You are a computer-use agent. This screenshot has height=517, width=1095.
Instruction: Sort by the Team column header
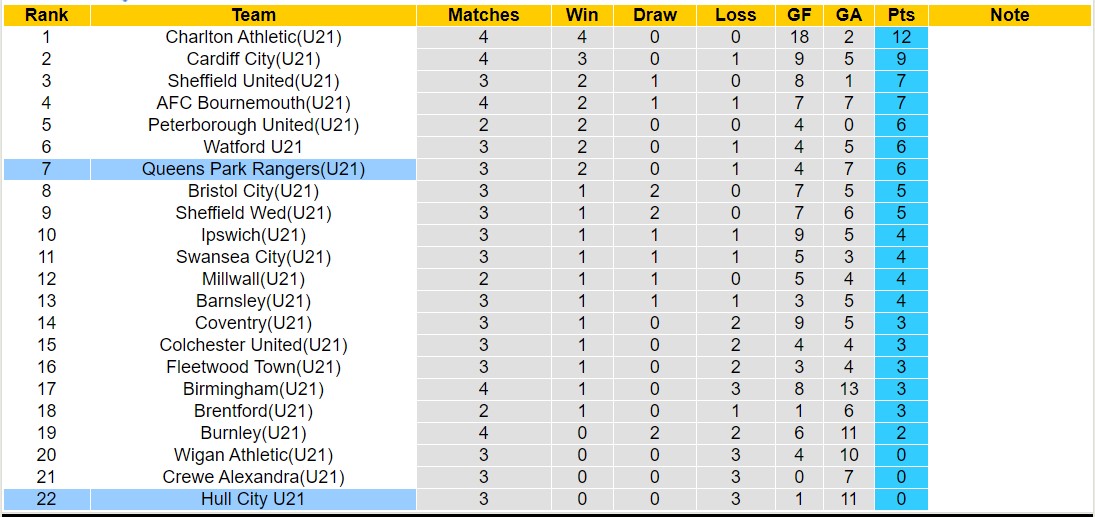[253, 15]
